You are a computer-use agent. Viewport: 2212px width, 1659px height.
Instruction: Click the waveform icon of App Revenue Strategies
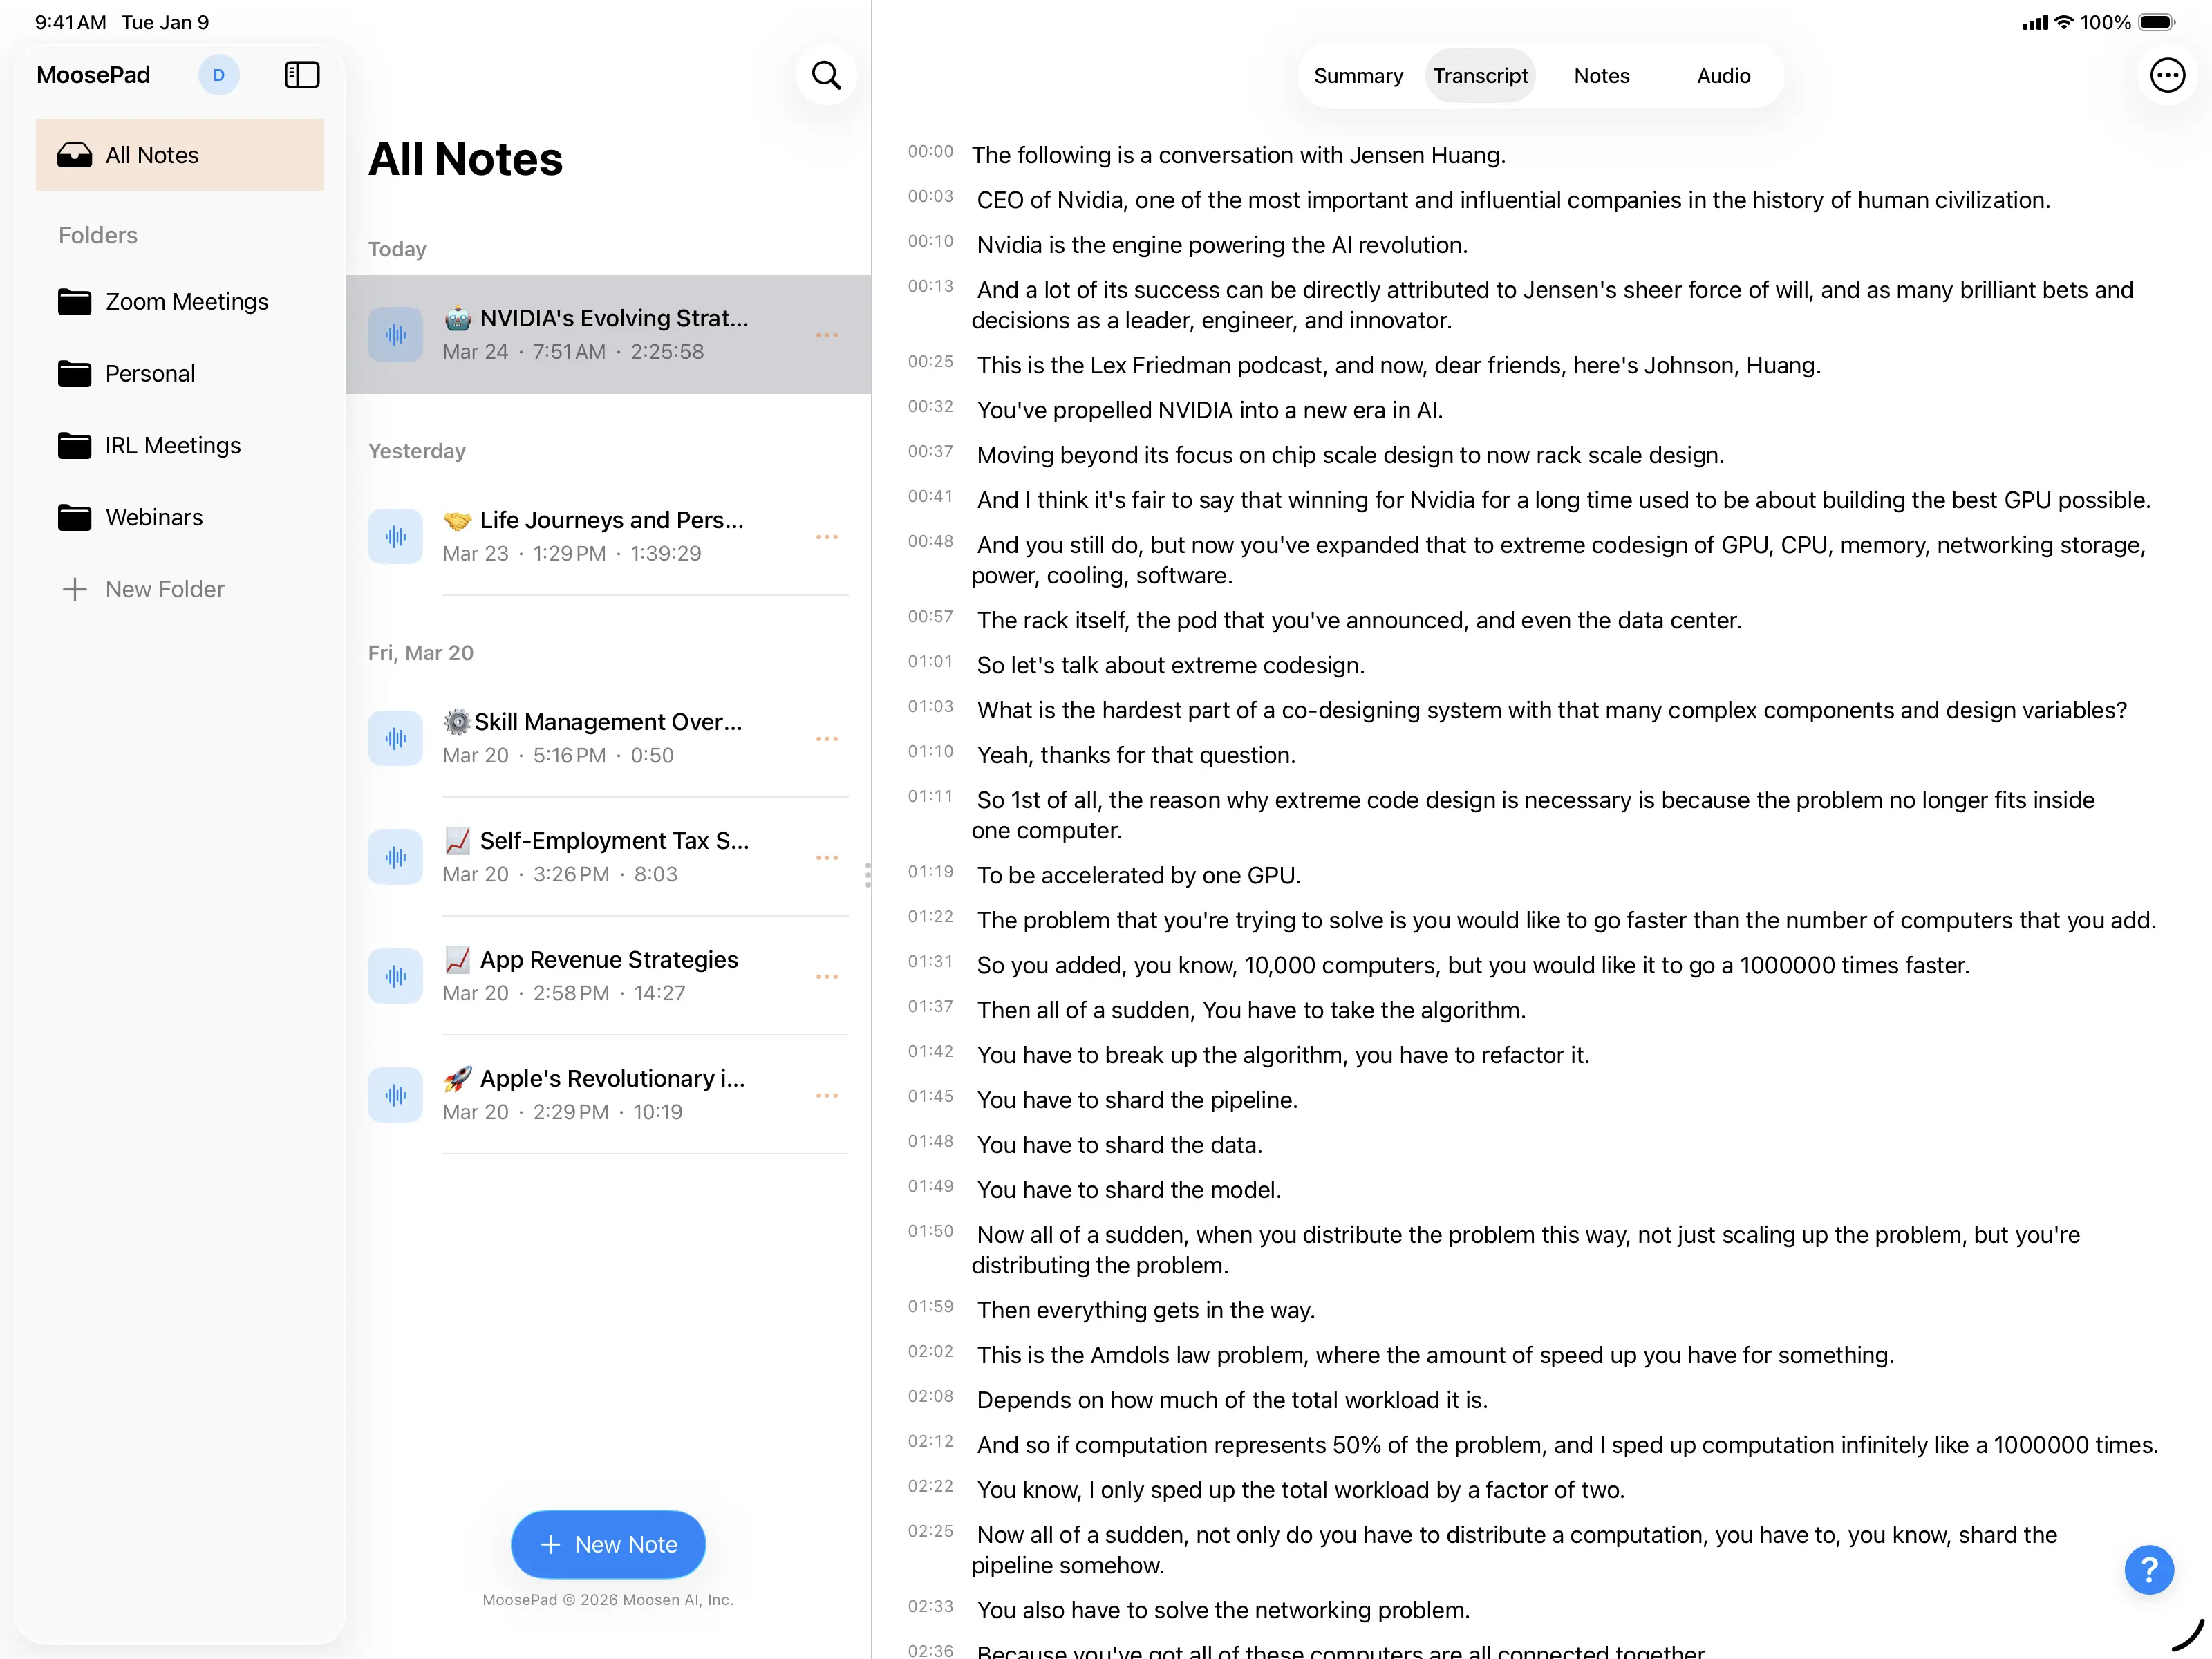395,976
